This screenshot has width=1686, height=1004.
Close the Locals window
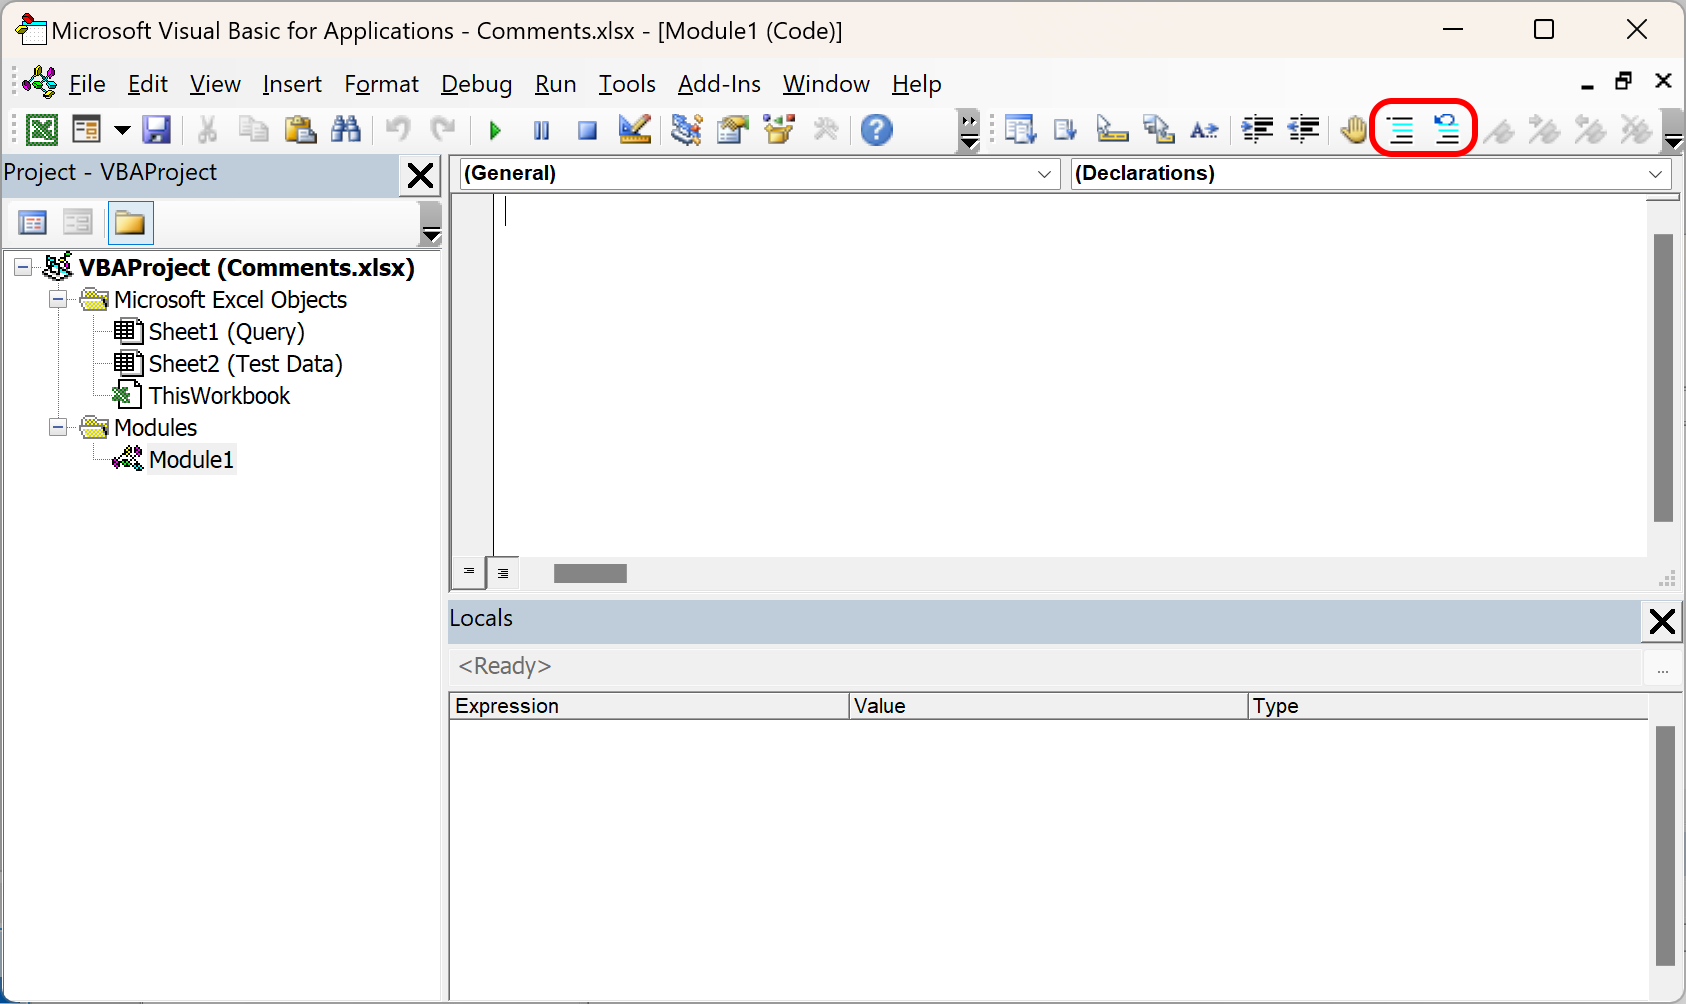tap(1662, 622)
